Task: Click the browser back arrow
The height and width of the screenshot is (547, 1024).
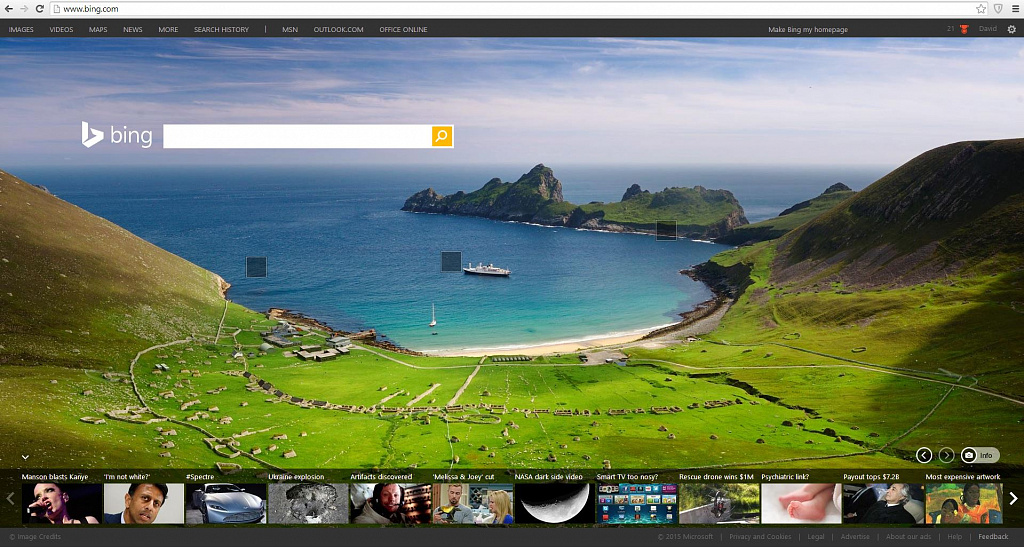Action: coord(8,8)
